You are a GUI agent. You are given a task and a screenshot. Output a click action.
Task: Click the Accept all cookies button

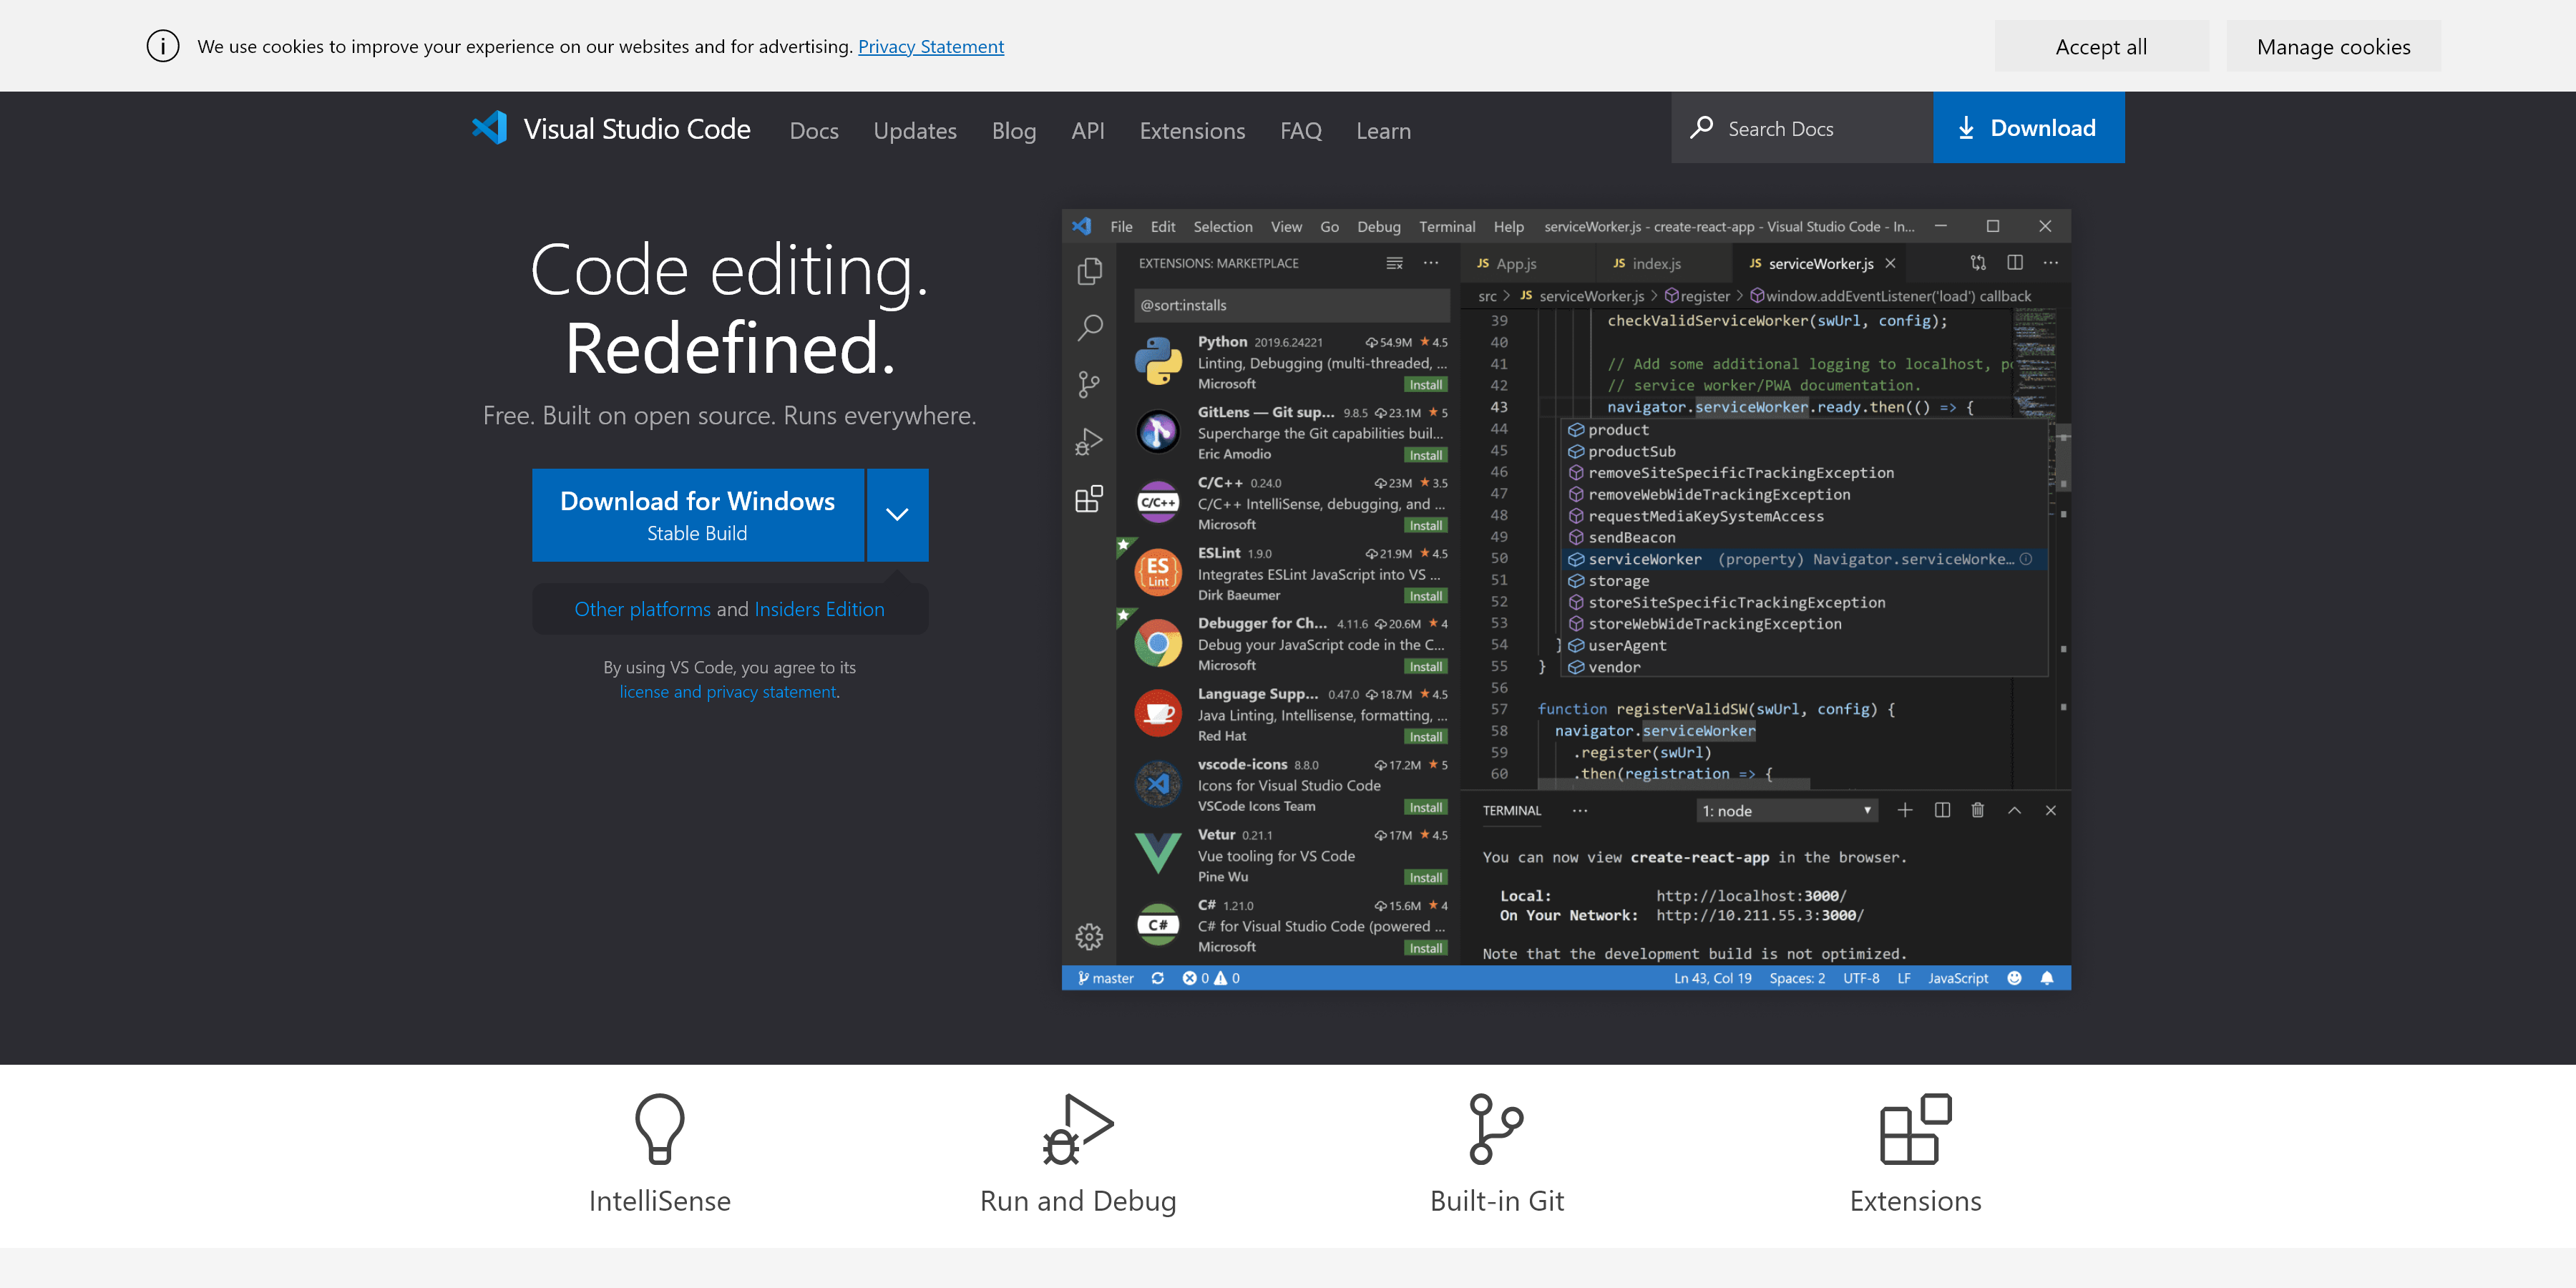coord(2101,46)
